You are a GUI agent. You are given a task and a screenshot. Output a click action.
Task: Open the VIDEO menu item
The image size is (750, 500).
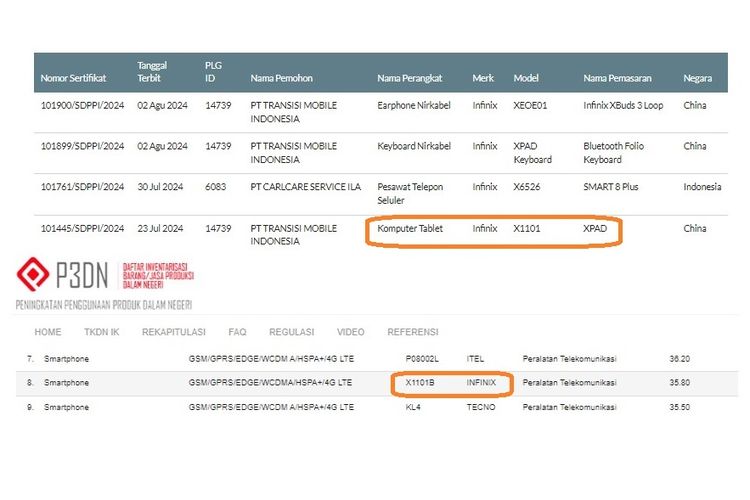(x=350, y=332)
